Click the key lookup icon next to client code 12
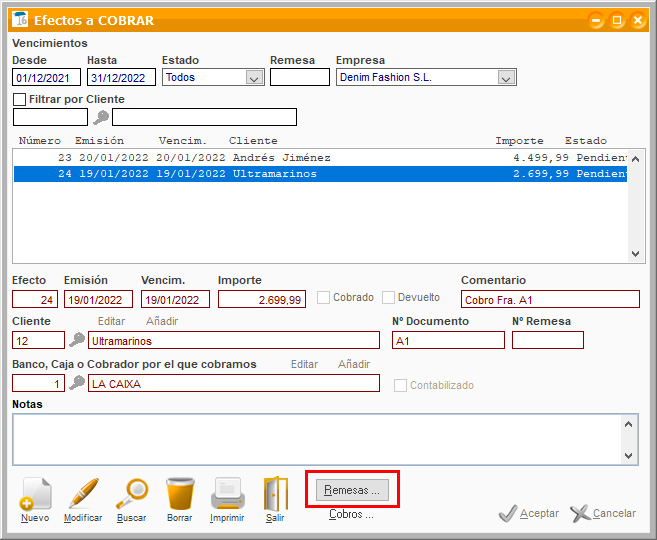657x540 pixels. [x=77, y=340]
